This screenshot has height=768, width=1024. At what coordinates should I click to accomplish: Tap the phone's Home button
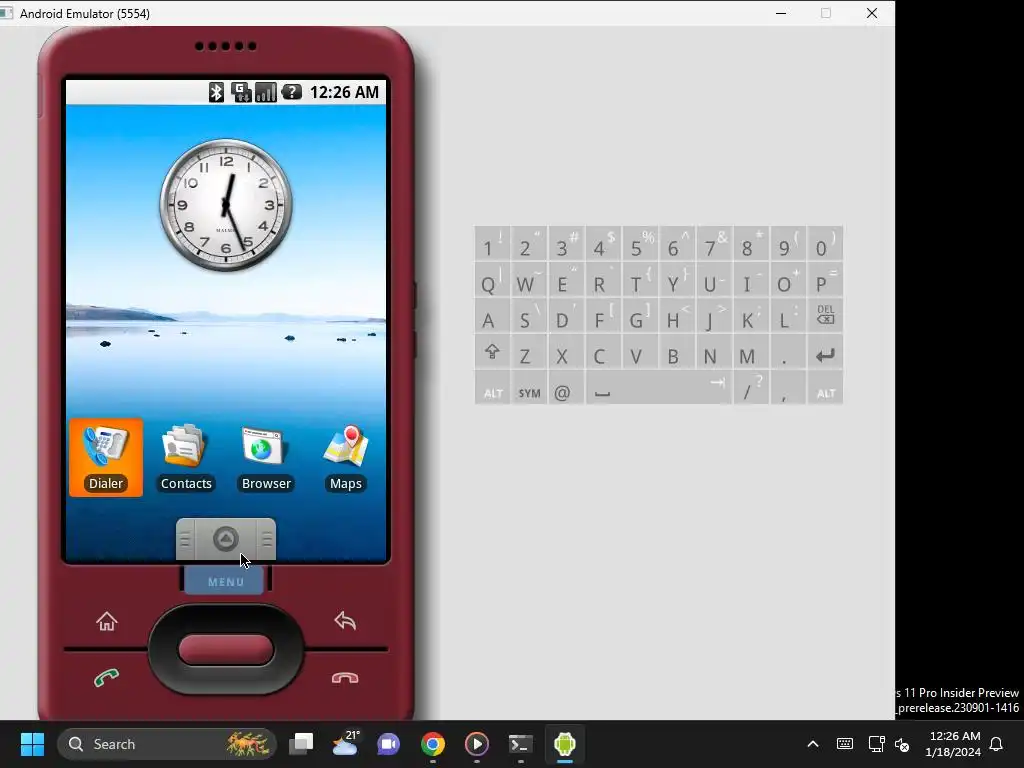(106, 621)
